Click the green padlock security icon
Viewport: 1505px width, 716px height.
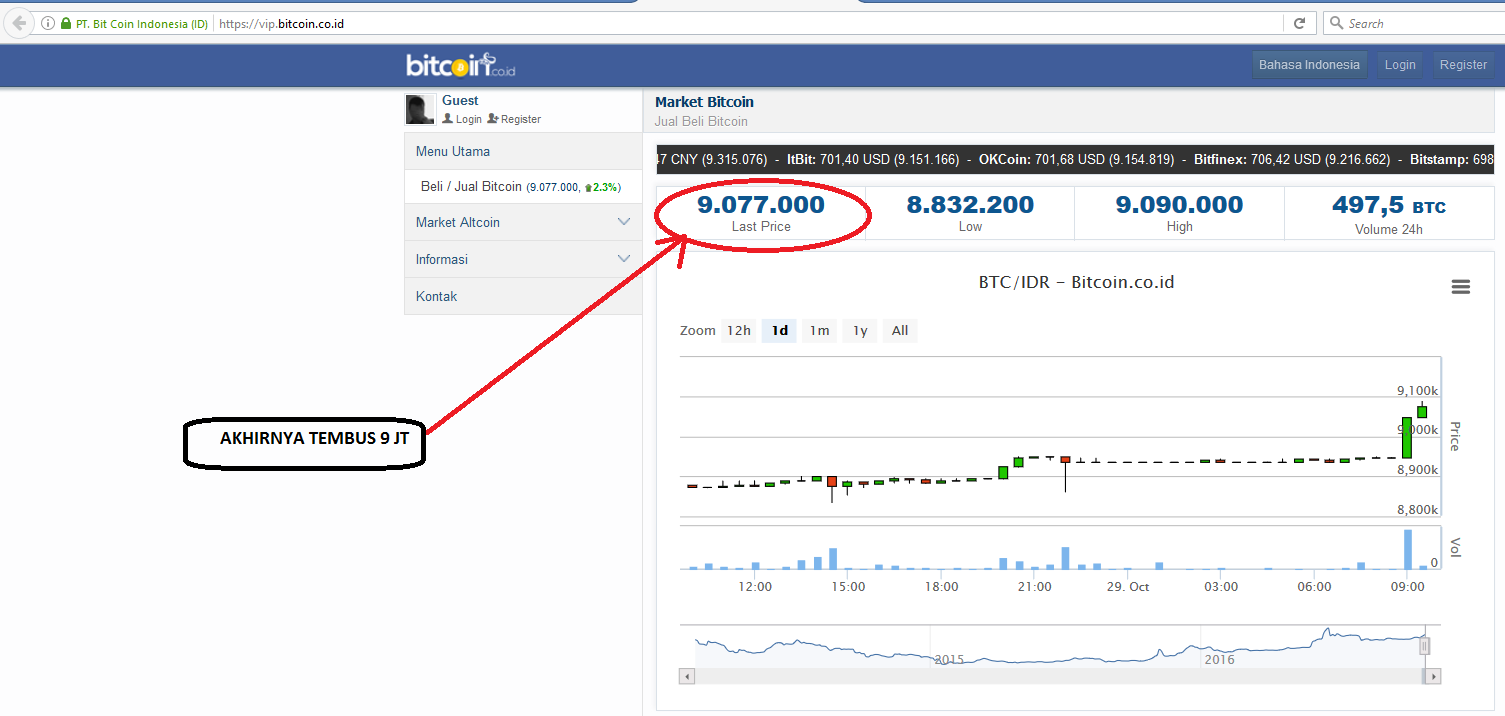pyautogui.click(x=66, y=23)
